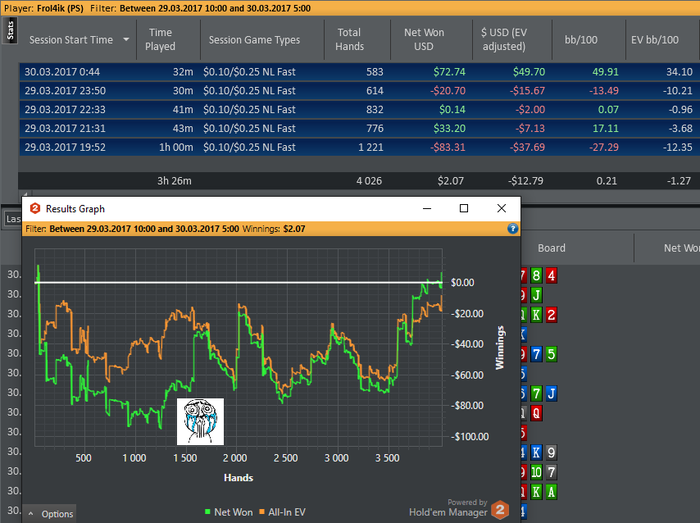700x523 pixels.
Task: Expand the Options panel in Results Graph
Action: click(x=50, y=514)
